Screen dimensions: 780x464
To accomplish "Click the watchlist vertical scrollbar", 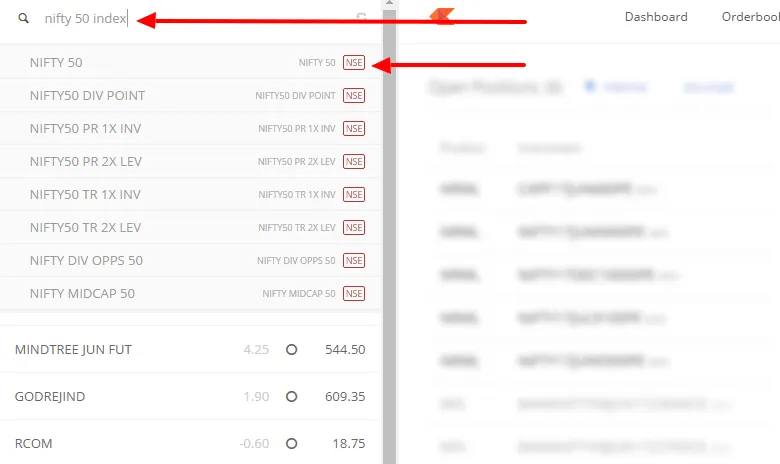I will pos(390,232).
